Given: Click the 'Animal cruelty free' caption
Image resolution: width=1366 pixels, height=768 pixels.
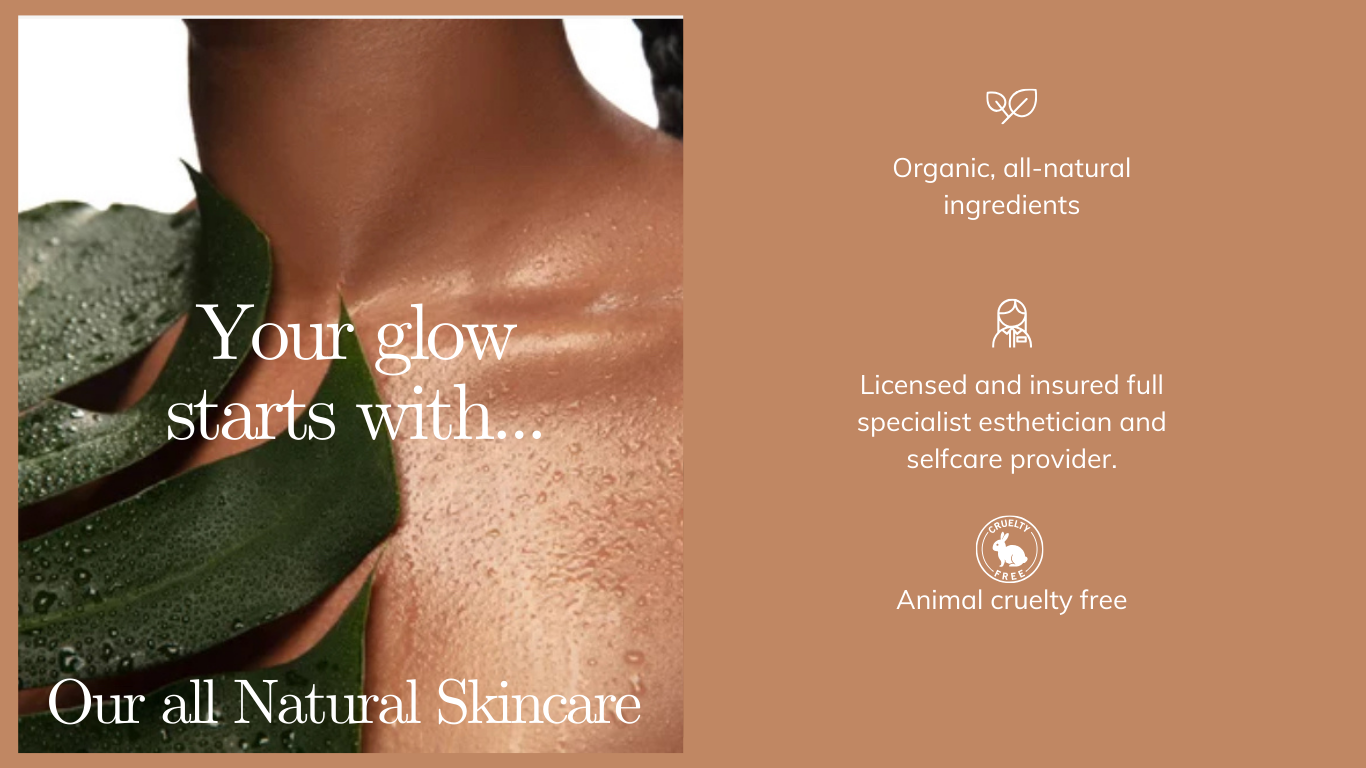Looking at the screenshot, I should (1011, 600).
